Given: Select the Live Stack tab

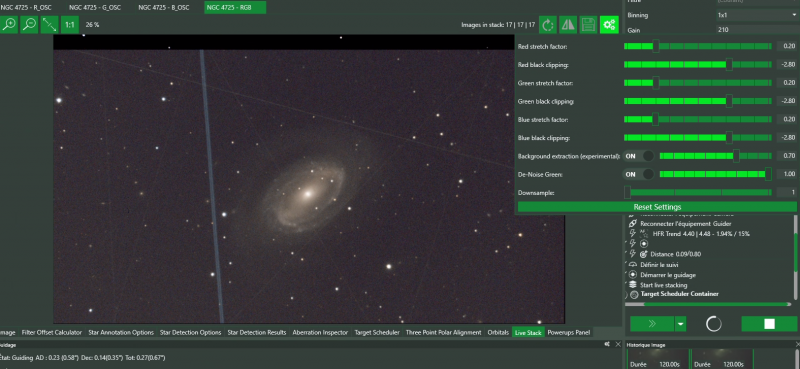Looking at the screenshot, I should 528,332.
